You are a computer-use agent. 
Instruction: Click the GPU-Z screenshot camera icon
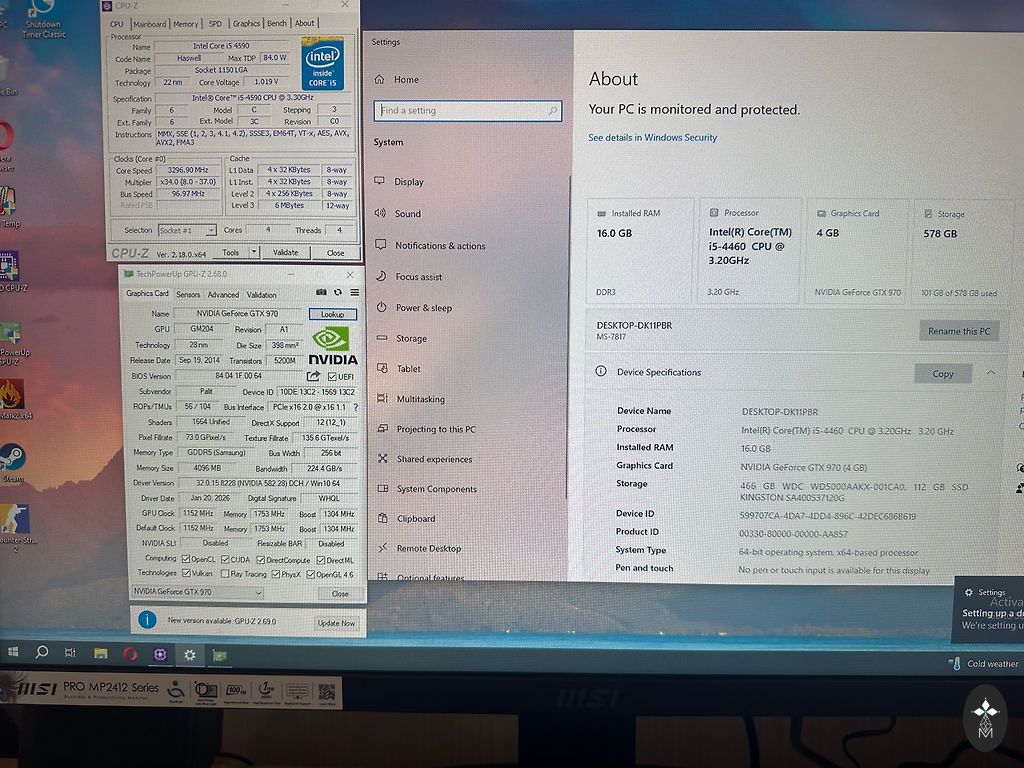point(321,293)
